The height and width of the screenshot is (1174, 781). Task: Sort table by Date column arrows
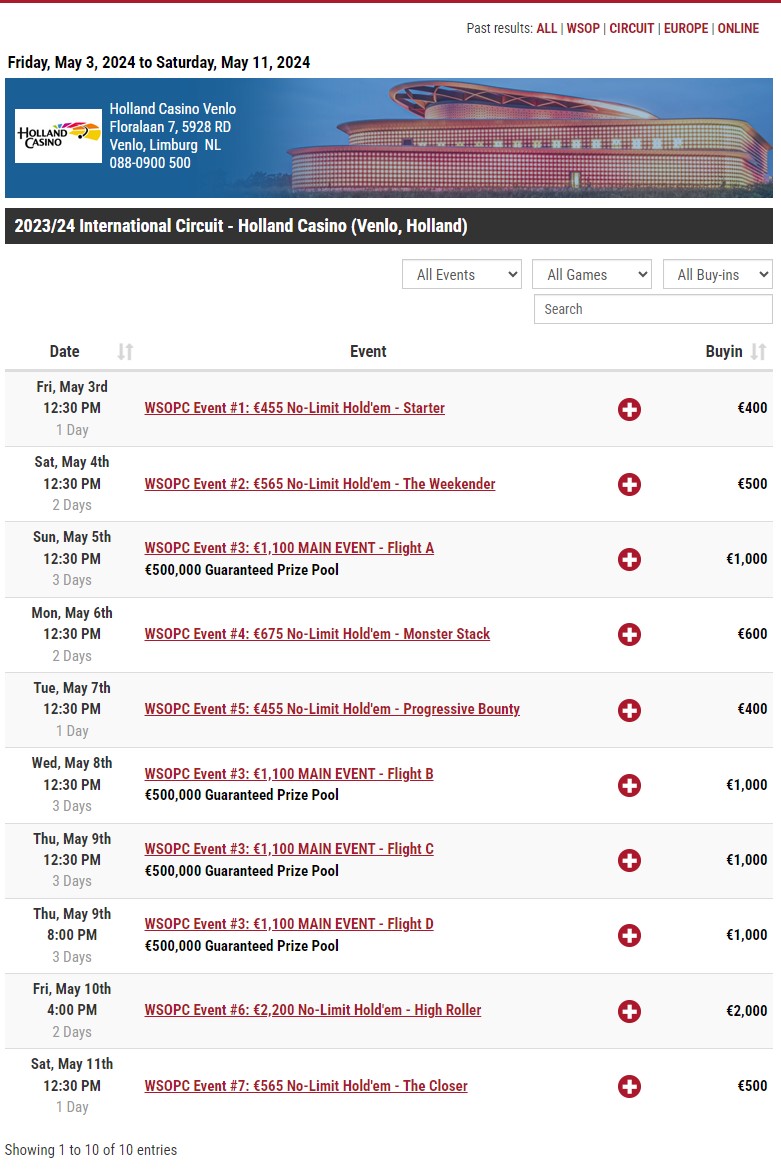[x=125, y=351]
